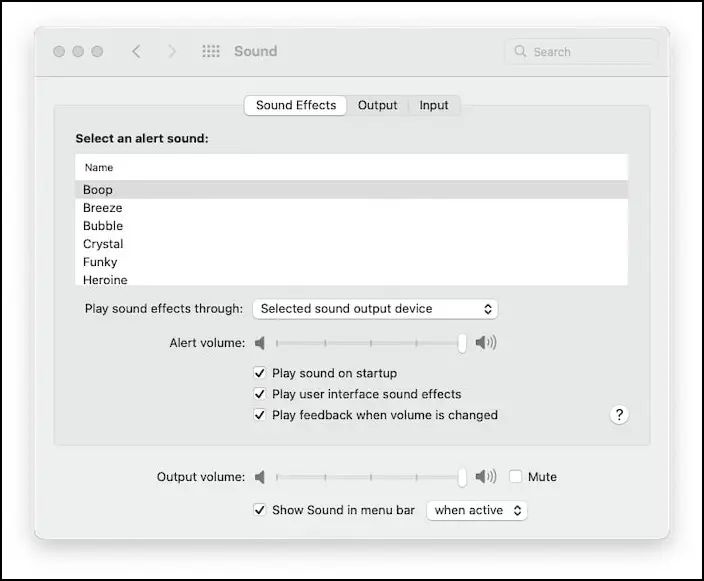Click the back navigation arrow
The height and width of the screenshot is (581, 704).
(x=137, y=51)
